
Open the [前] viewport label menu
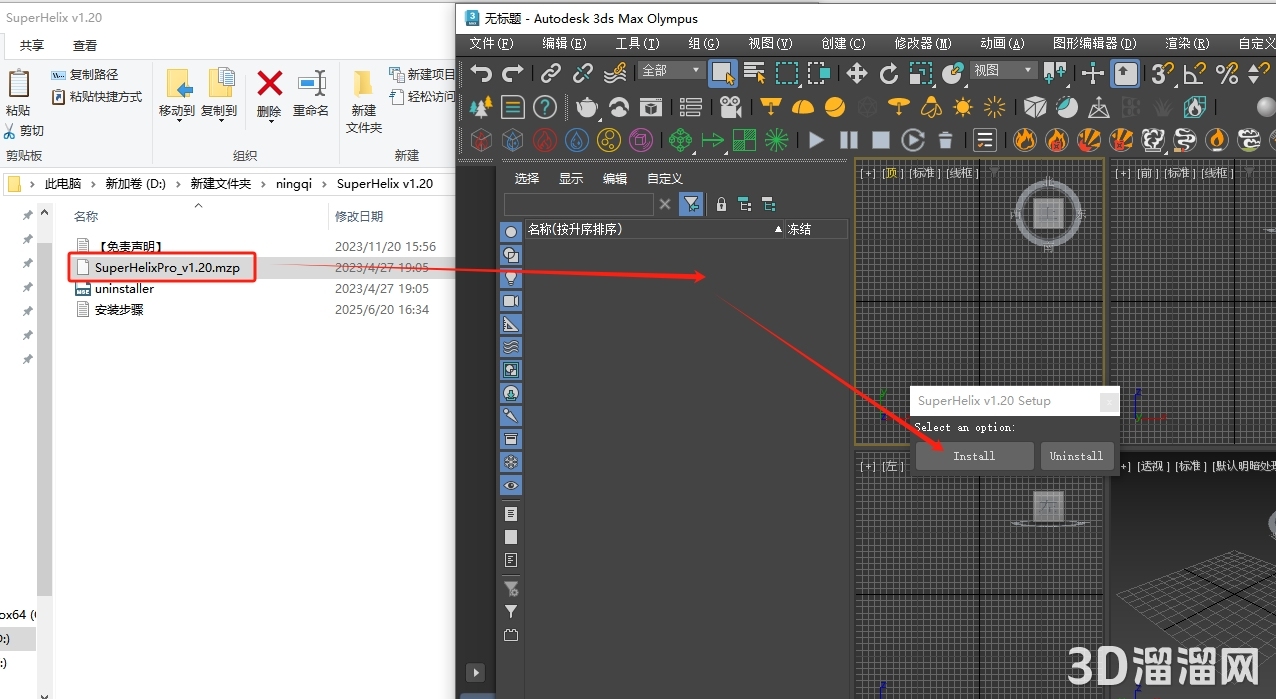[x=1148, y=173]
